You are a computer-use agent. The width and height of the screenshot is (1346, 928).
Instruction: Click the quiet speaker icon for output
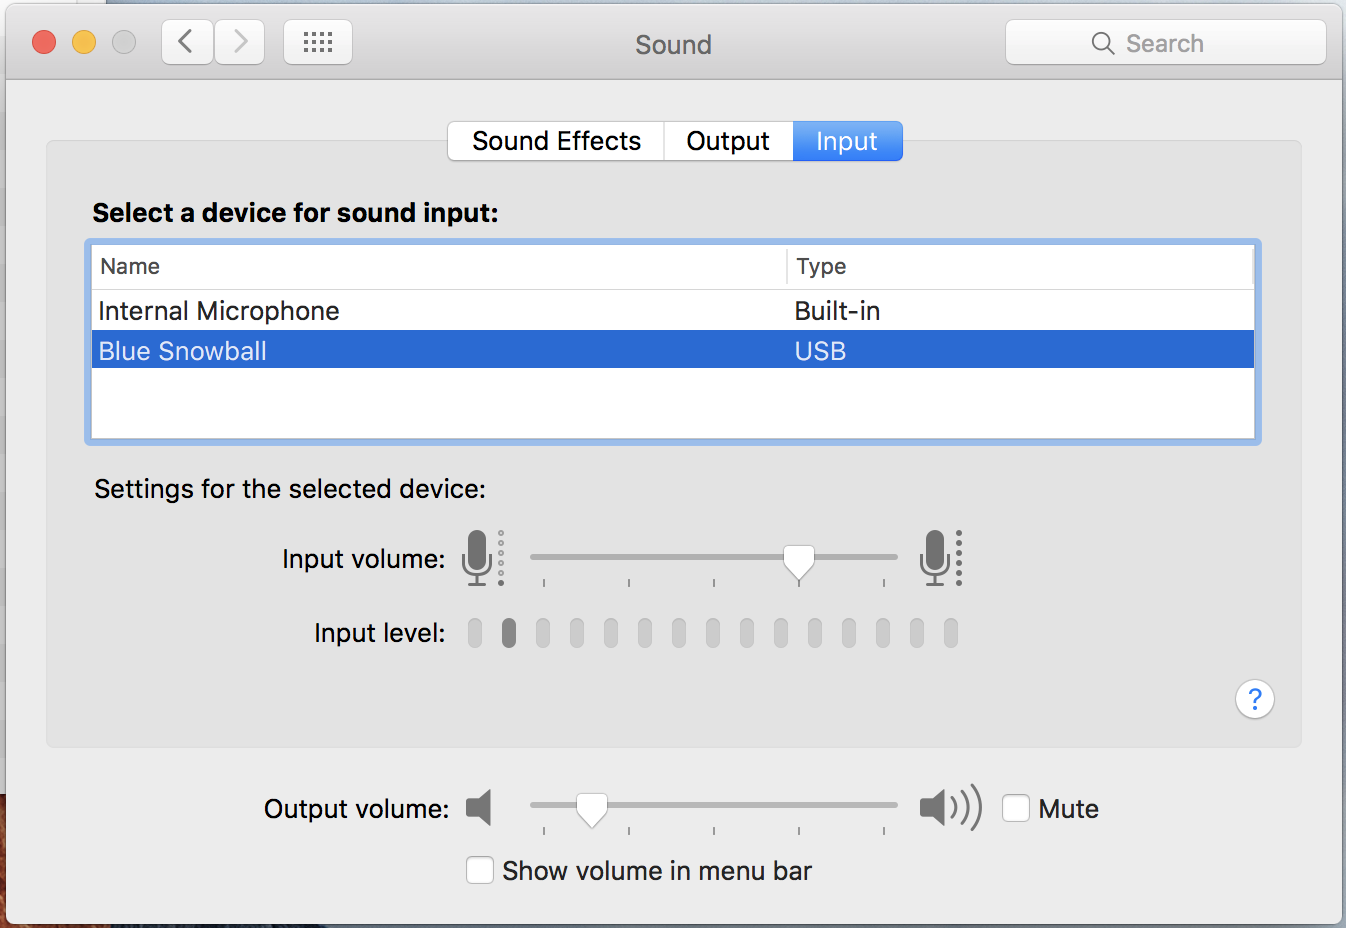tap(479, 807)
